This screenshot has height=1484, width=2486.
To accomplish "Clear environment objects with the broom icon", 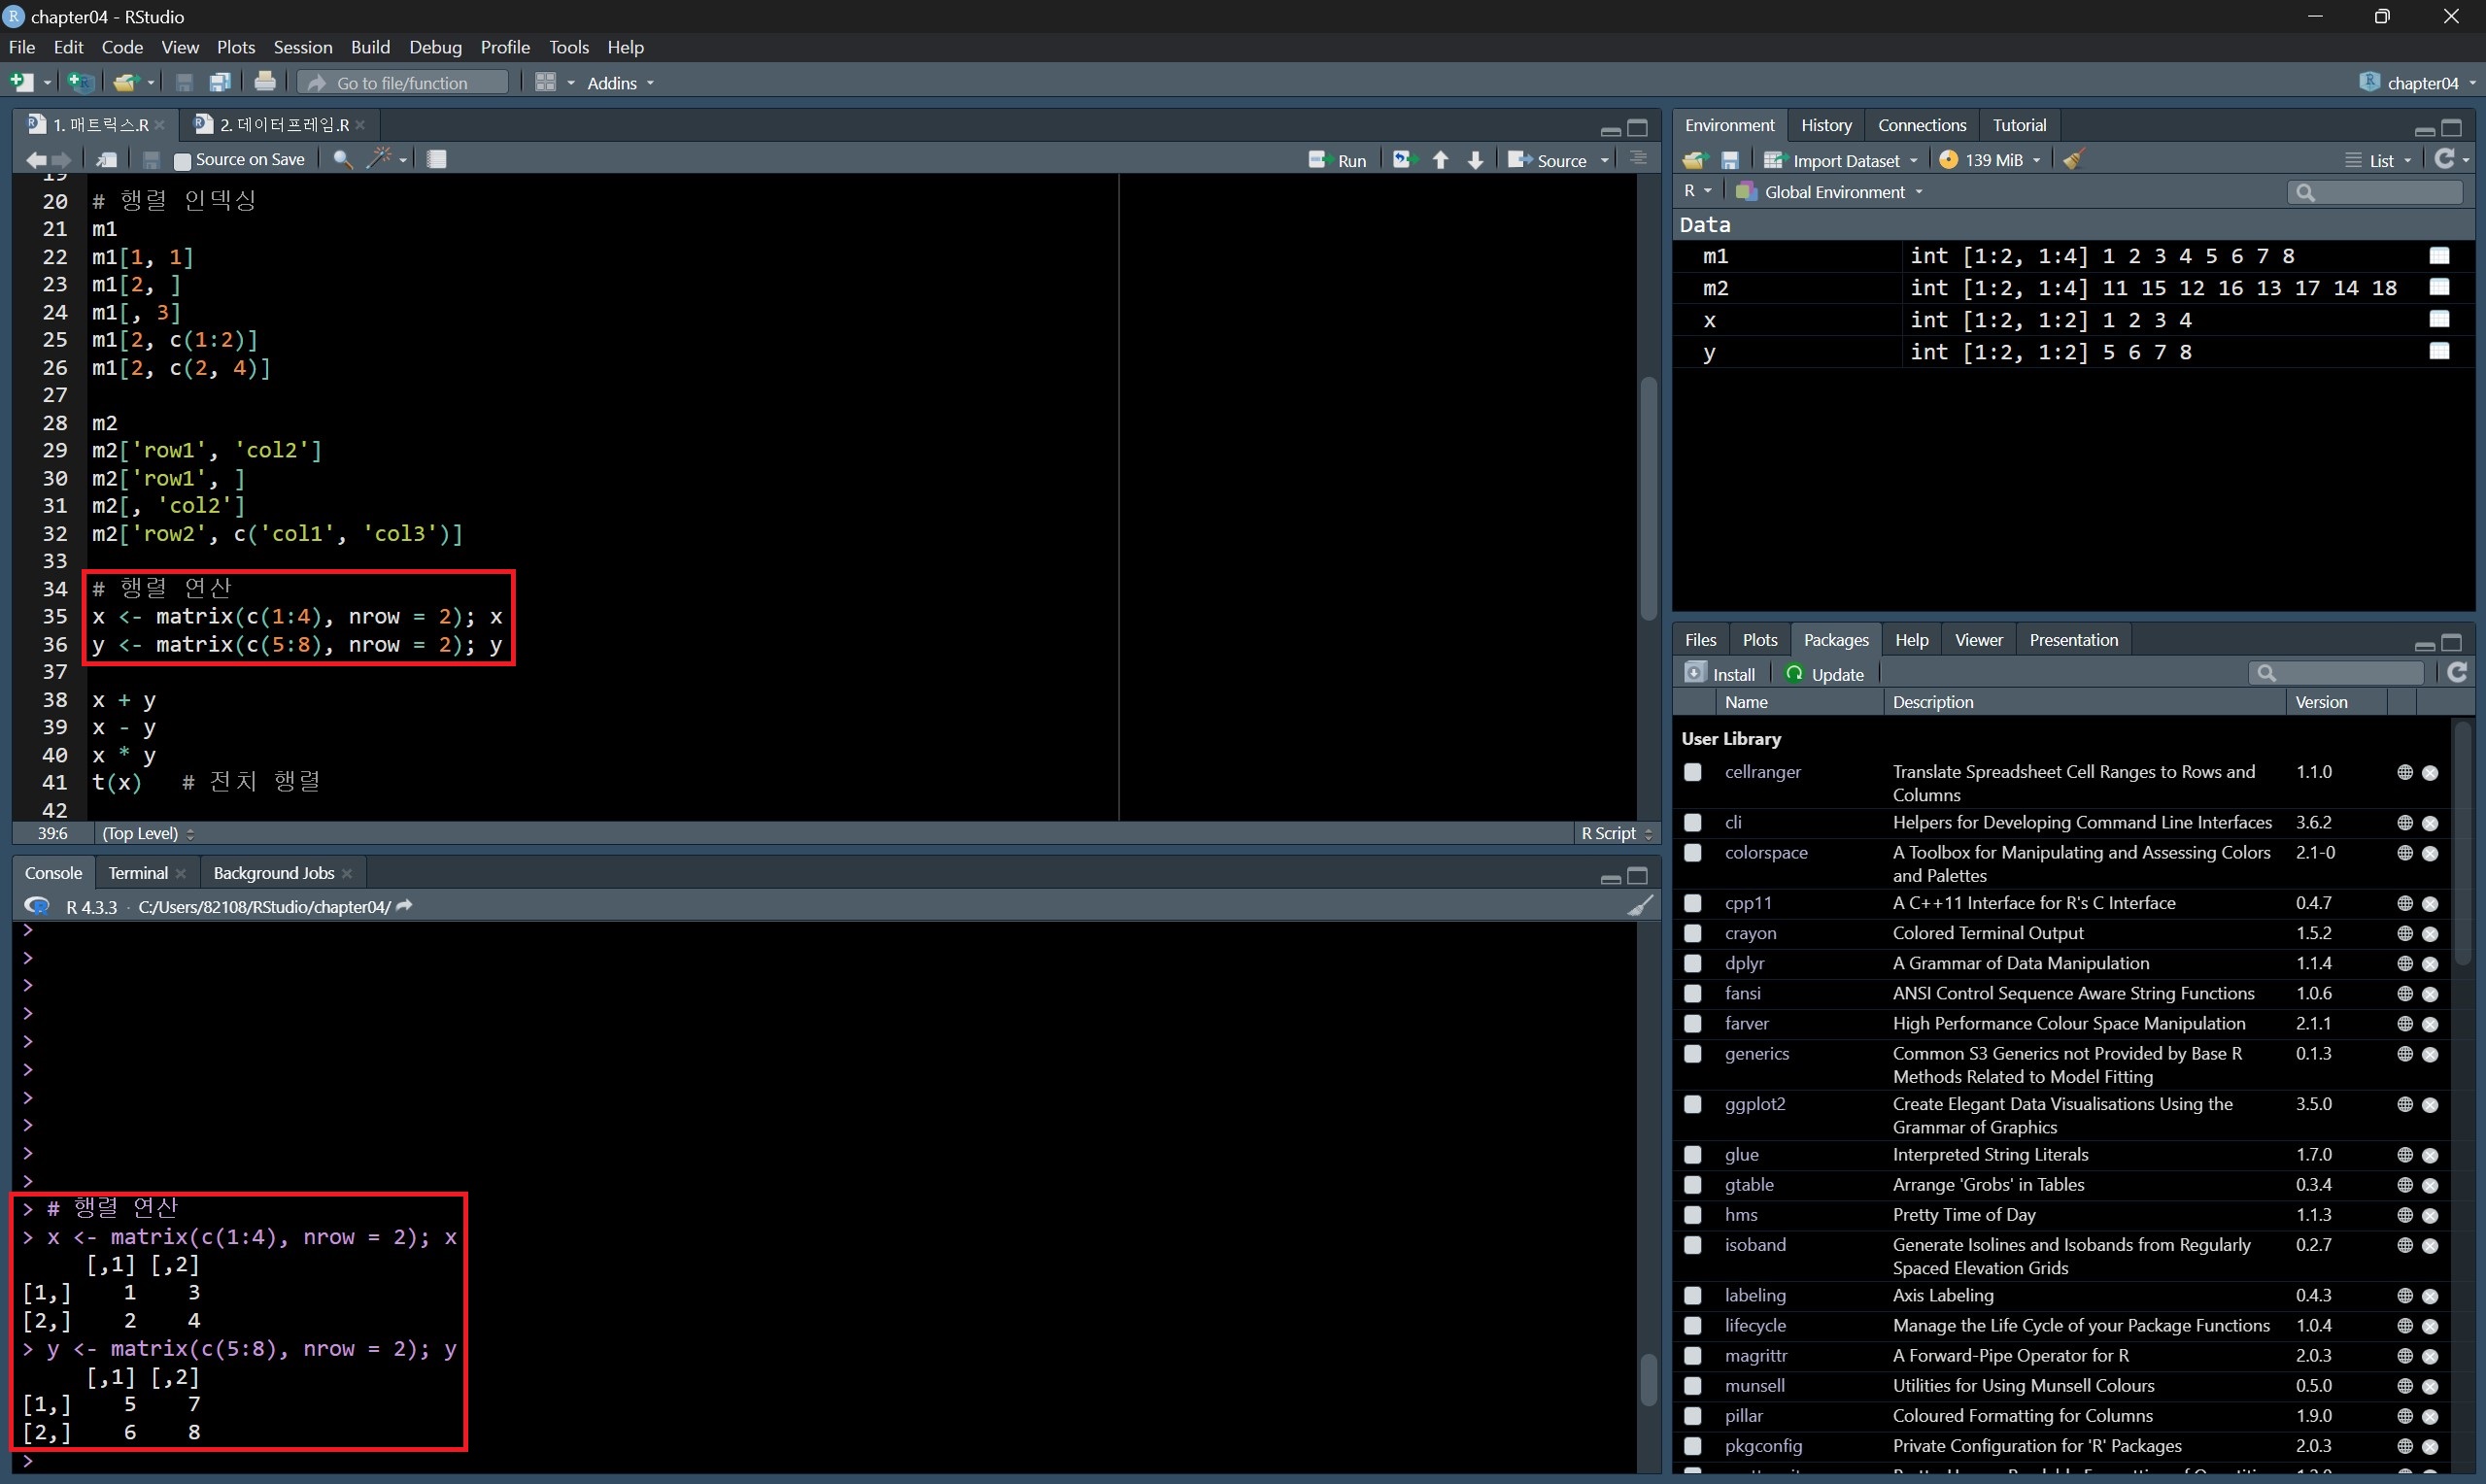I will pyautogui.click(x=2073, y=160).
